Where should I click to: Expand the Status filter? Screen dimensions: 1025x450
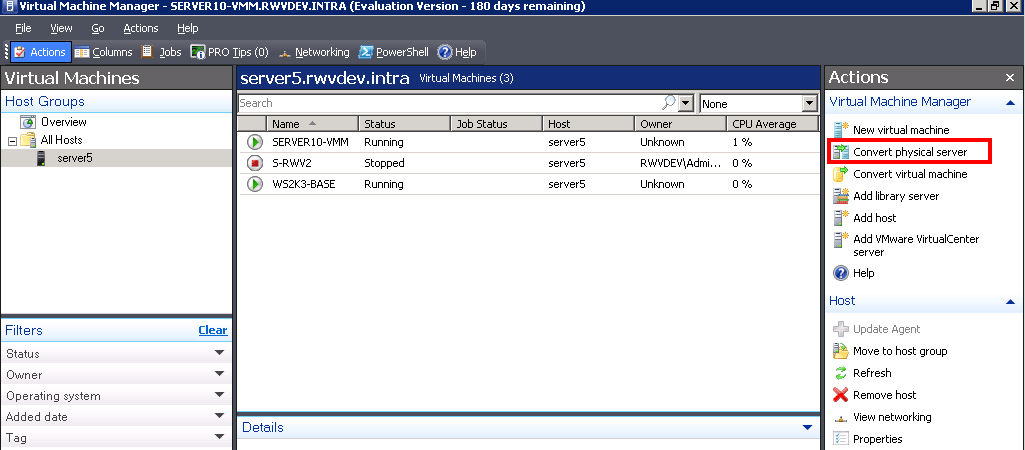point(219,353)
